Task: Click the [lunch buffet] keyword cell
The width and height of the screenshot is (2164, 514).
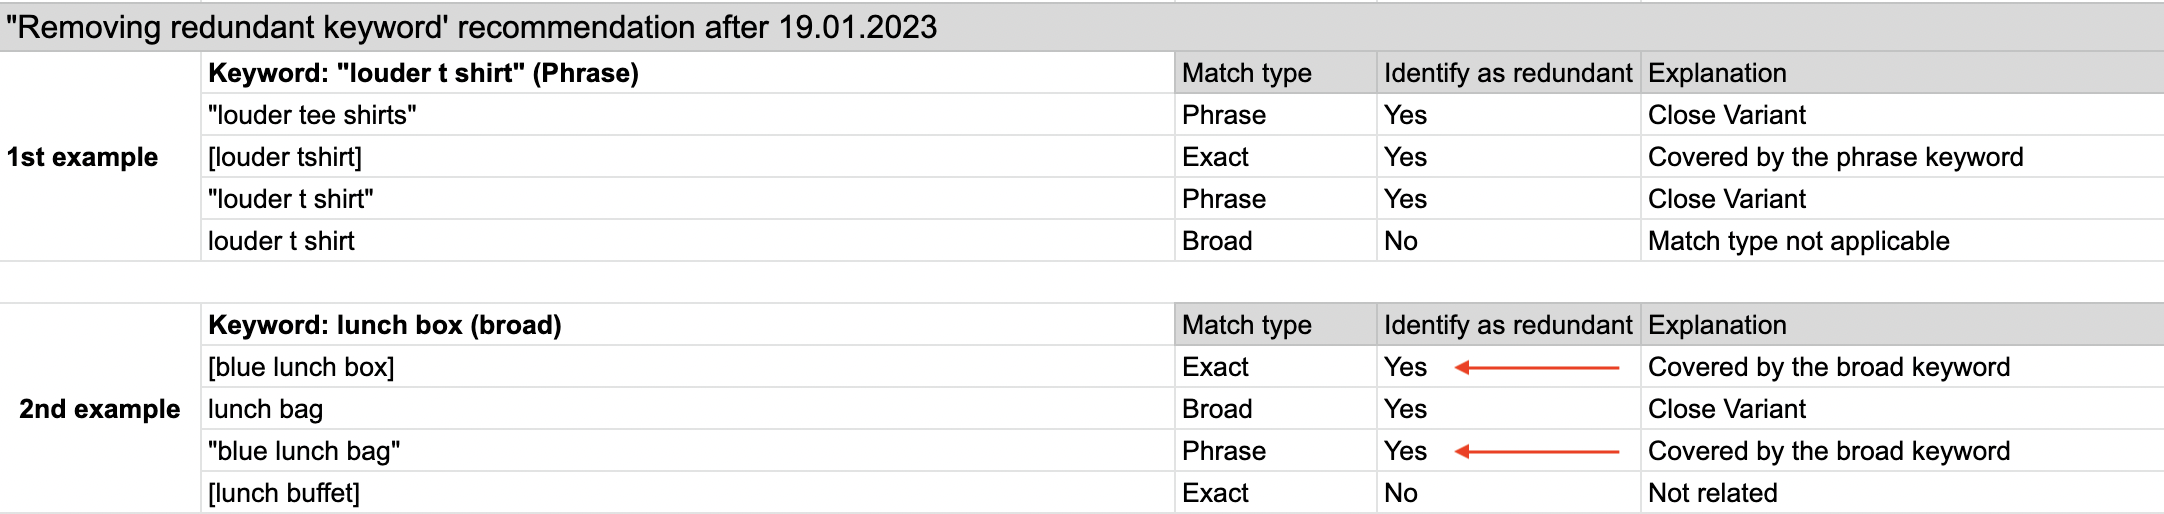Action: click(x=688, y=493)
